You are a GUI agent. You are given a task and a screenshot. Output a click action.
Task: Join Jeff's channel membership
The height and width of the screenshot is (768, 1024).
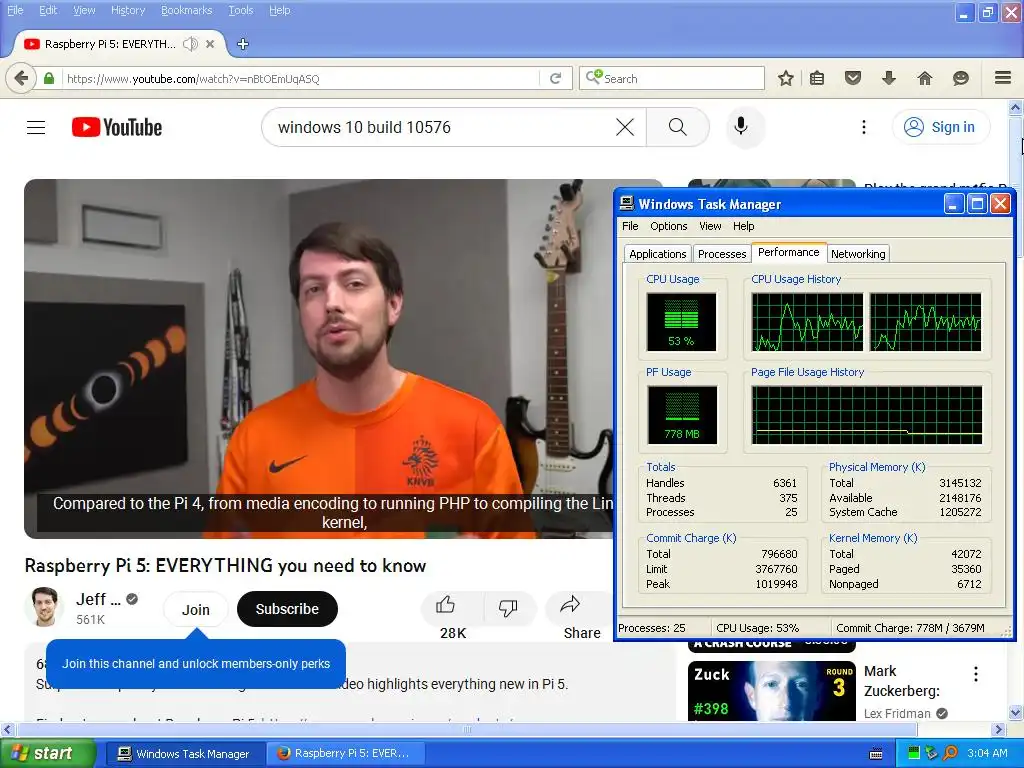(x=195, y=609)
